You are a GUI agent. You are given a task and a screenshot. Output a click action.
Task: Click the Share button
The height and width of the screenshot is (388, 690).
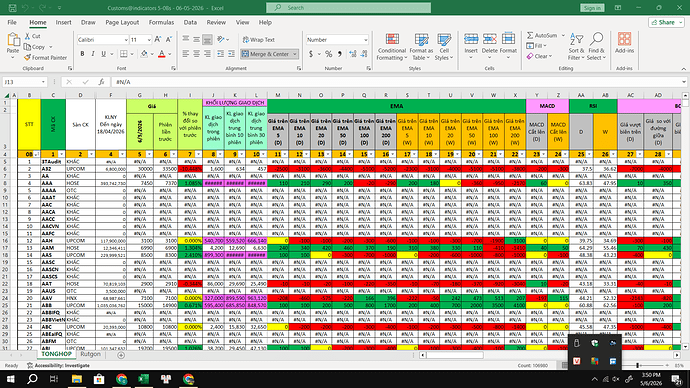[666, 22]
